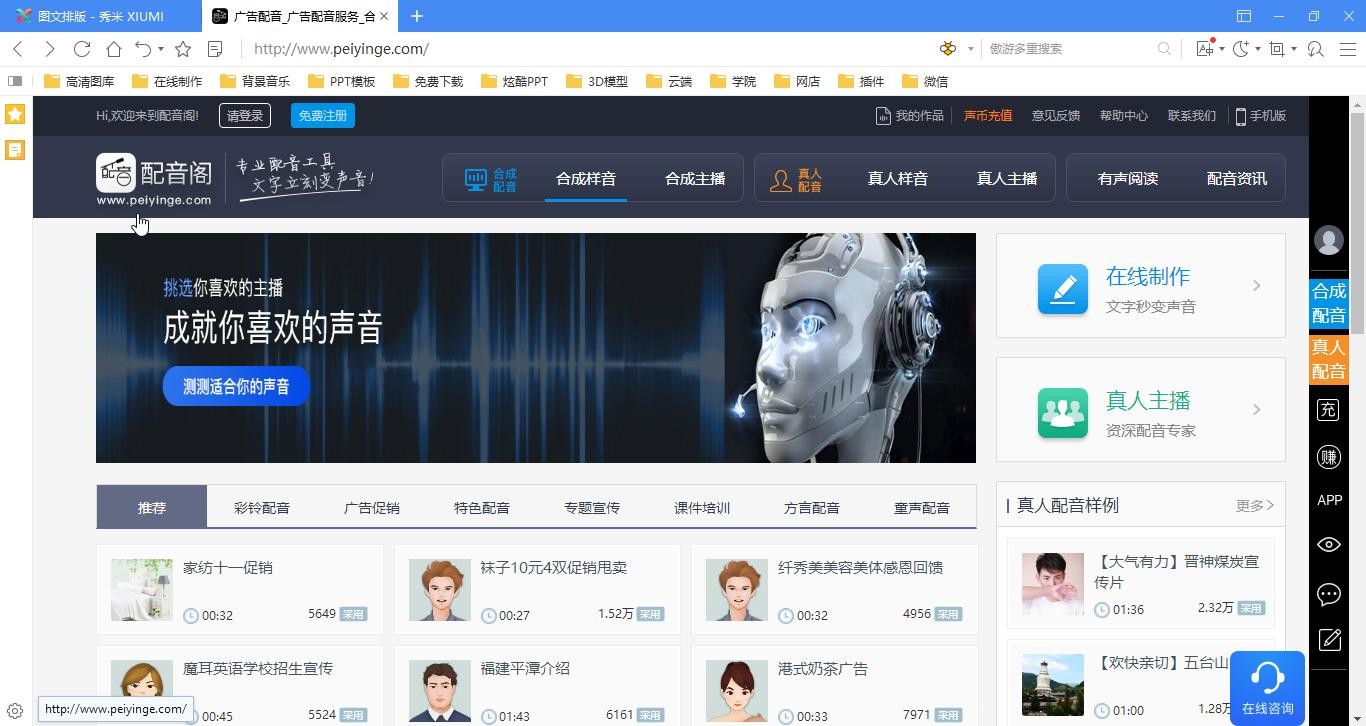Open the user avatar in right sidebar
This screenshot has height=726, width=1366.
(x=1328, y=241)
